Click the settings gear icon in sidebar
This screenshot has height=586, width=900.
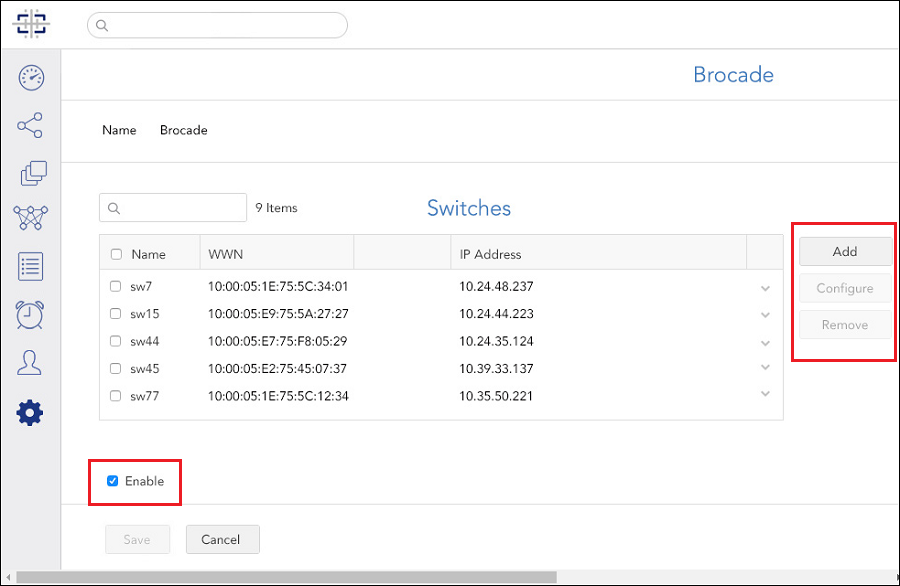(30, 413)
